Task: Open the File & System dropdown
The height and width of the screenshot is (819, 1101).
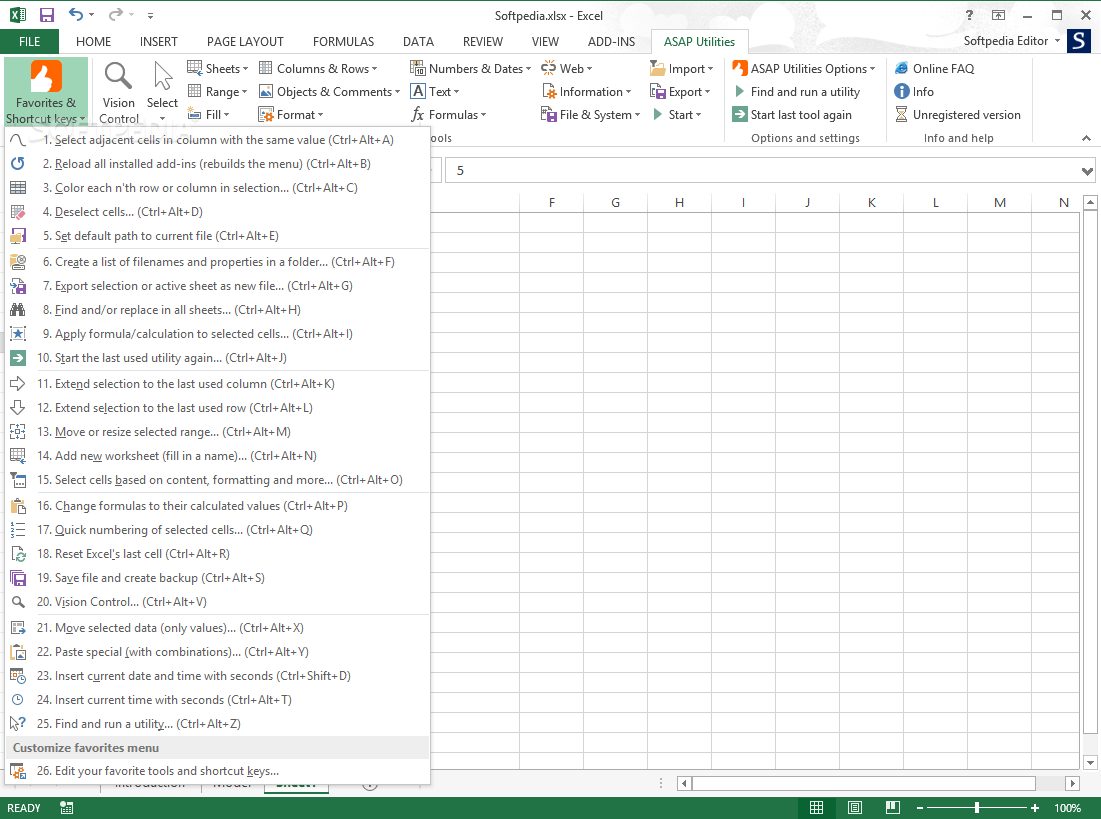Action: coord(591,114)
